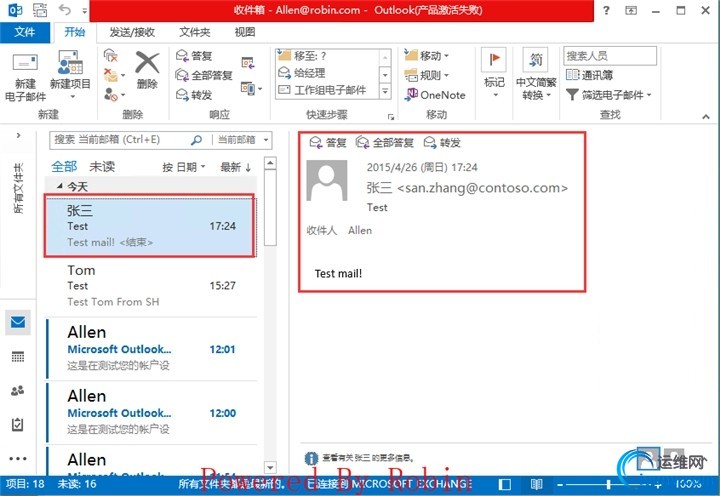
Task: Open the Rules (规则) dropdown
Action: coord(426,75)
